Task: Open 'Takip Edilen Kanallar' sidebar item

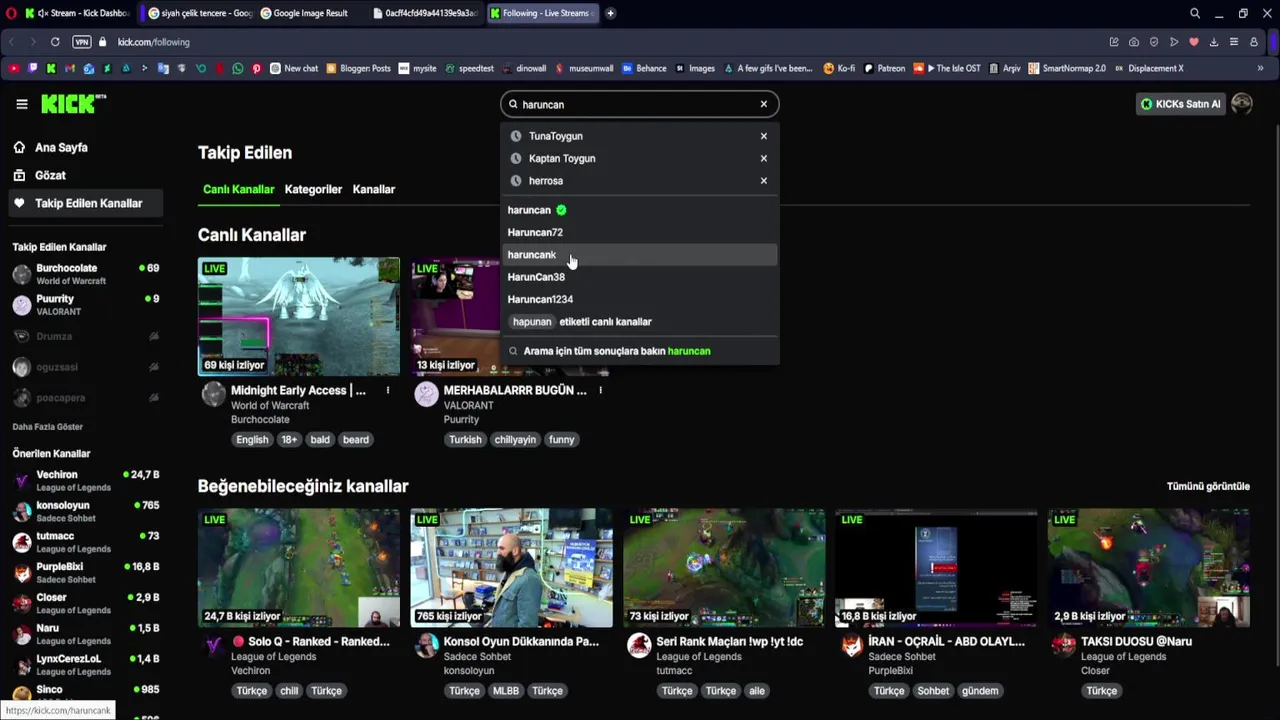Action: click(83, 203)
